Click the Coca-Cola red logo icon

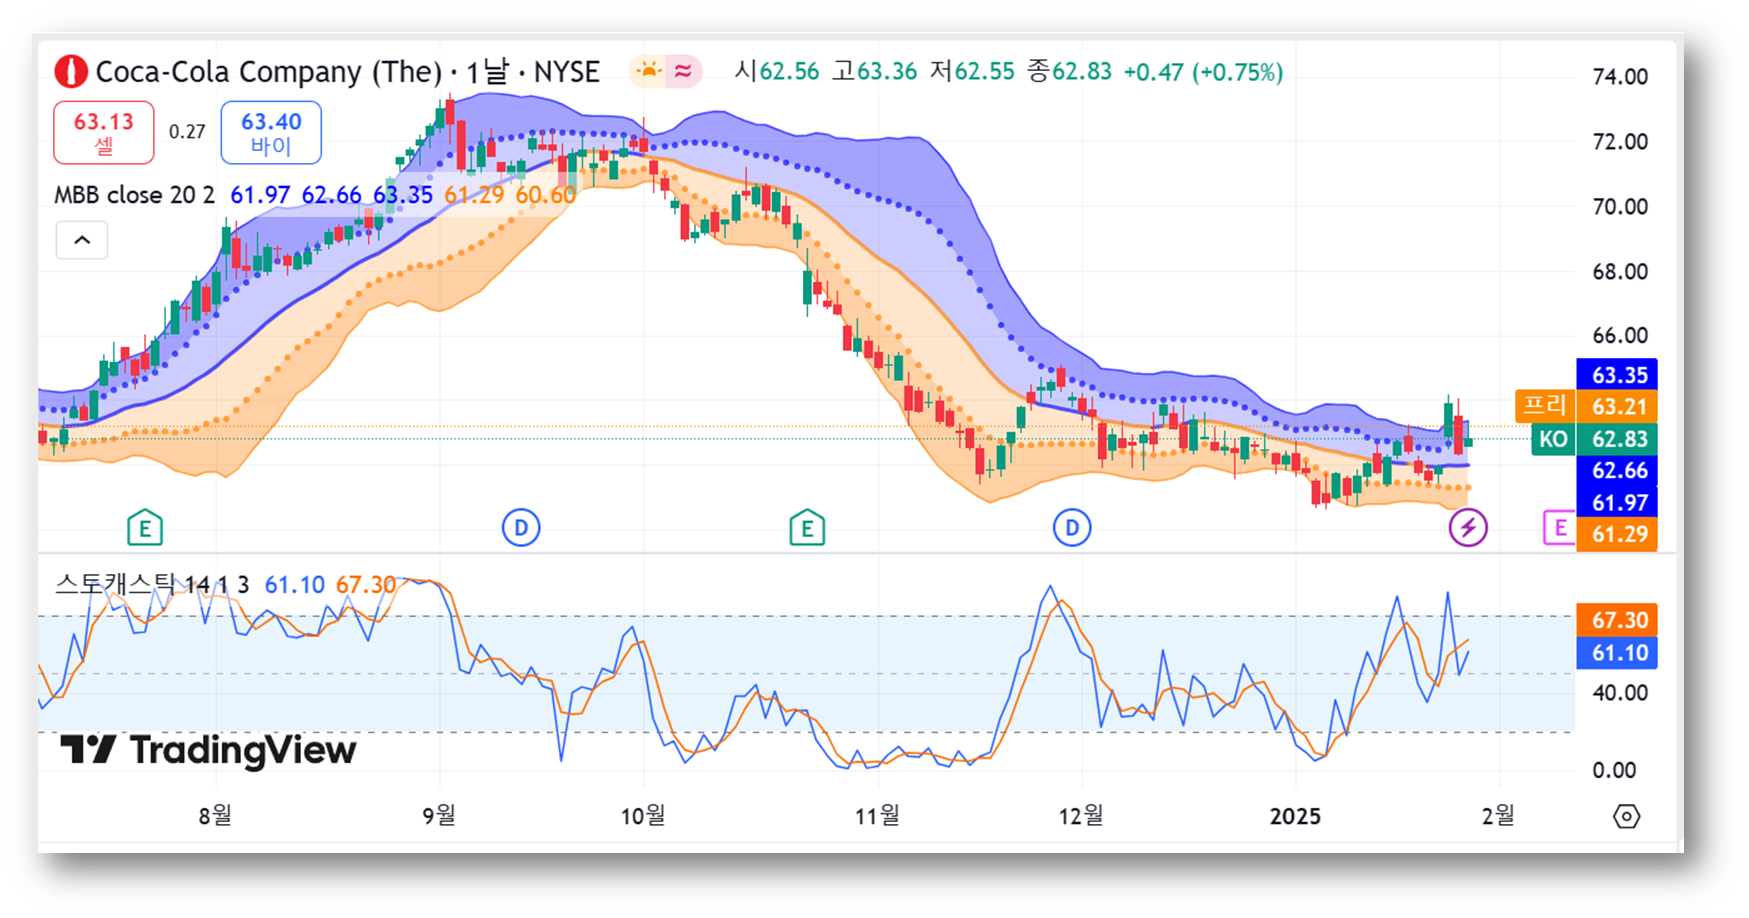coord(71,72)
